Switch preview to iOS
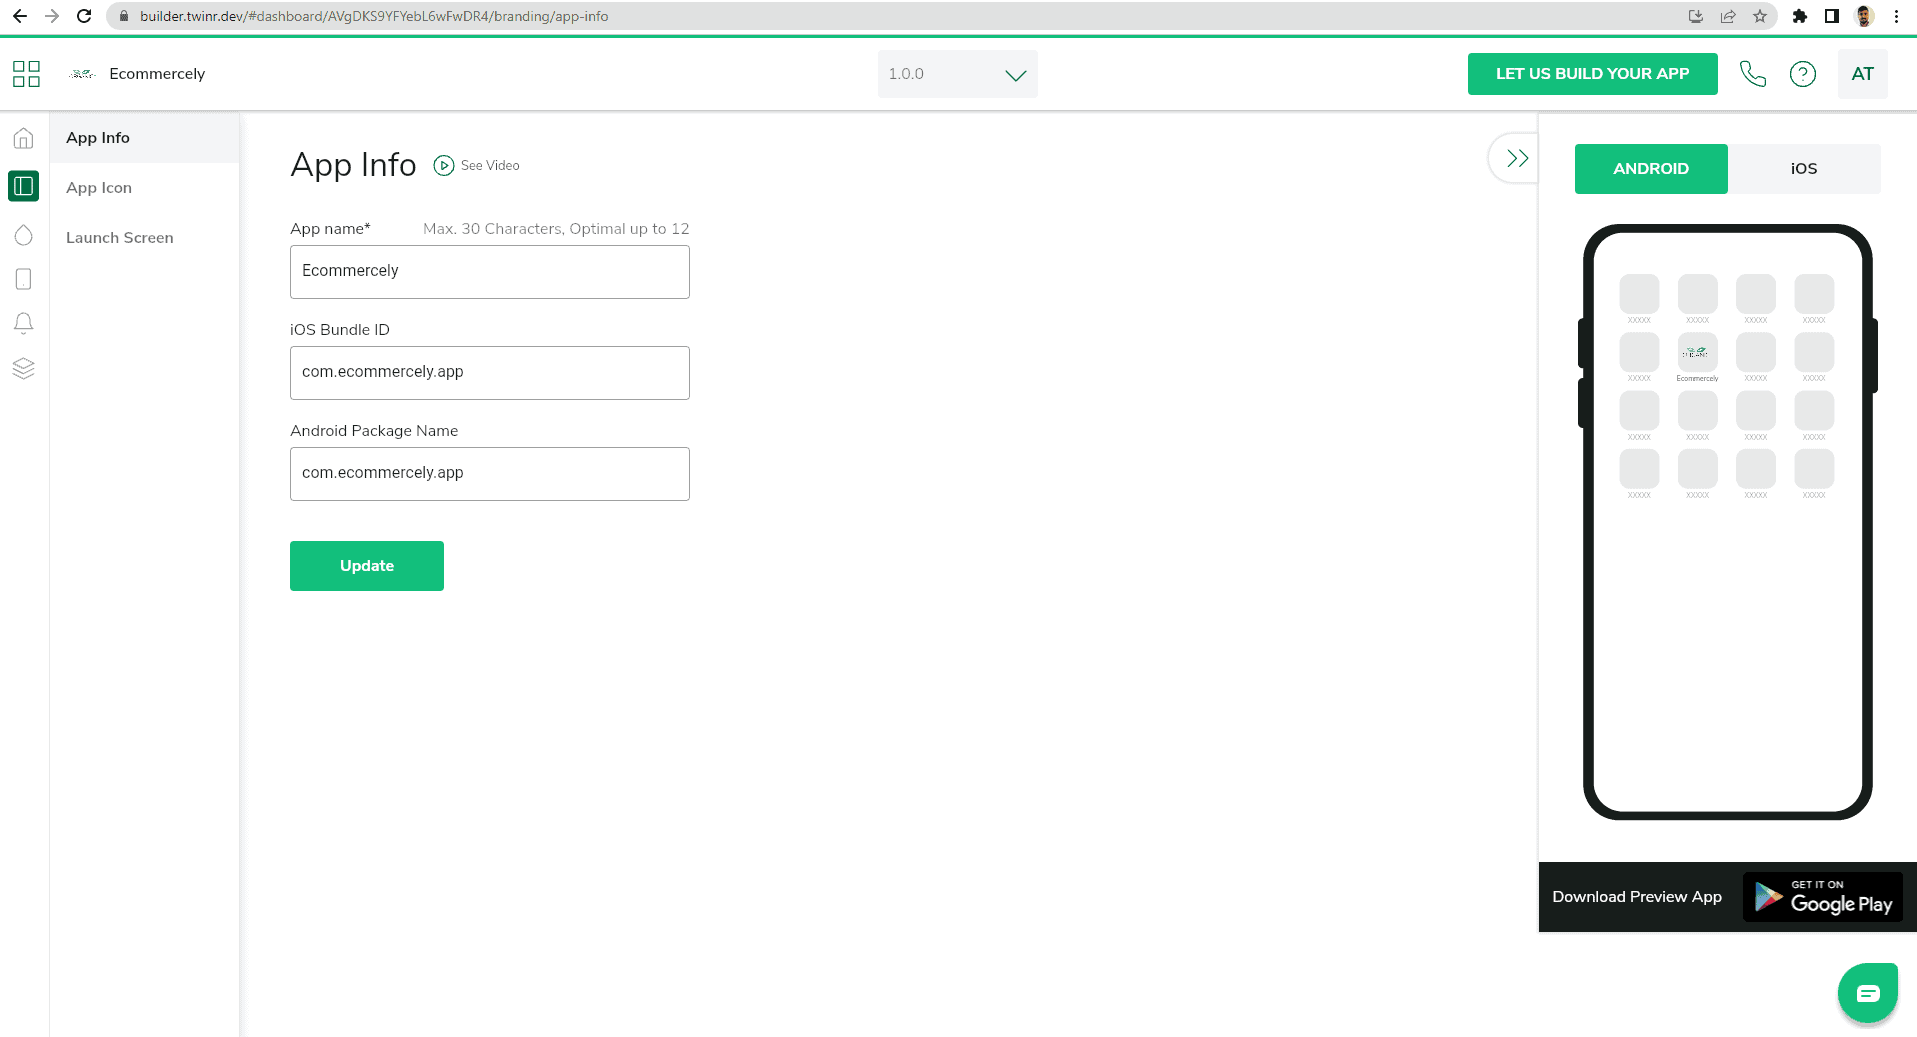The height and width of the screenshot is (1037, 1917). (1803, 169)
